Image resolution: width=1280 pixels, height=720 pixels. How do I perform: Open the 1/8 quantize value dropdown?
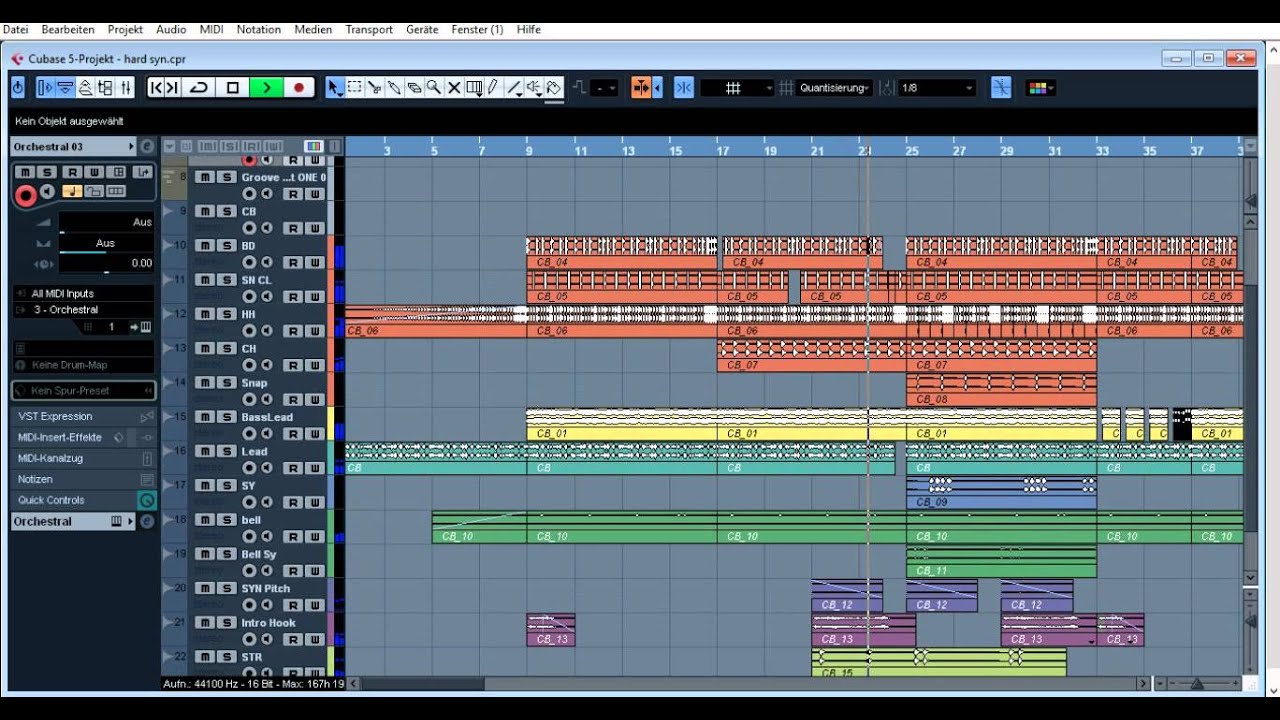937,88
